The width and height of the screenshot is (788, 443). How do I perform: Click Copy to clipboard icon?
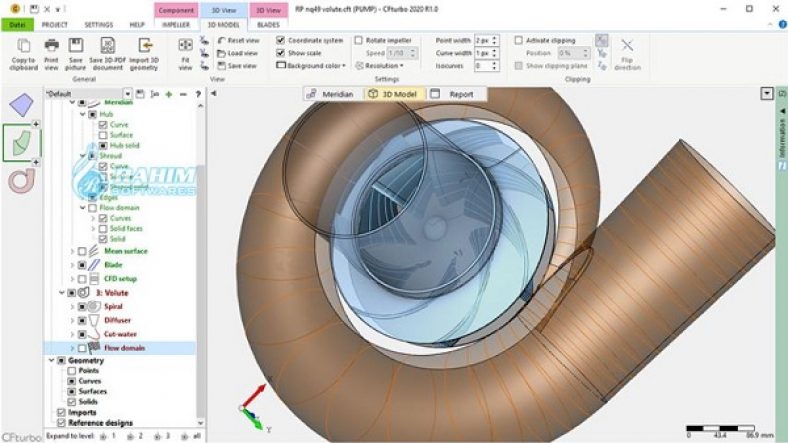[23, 46]
